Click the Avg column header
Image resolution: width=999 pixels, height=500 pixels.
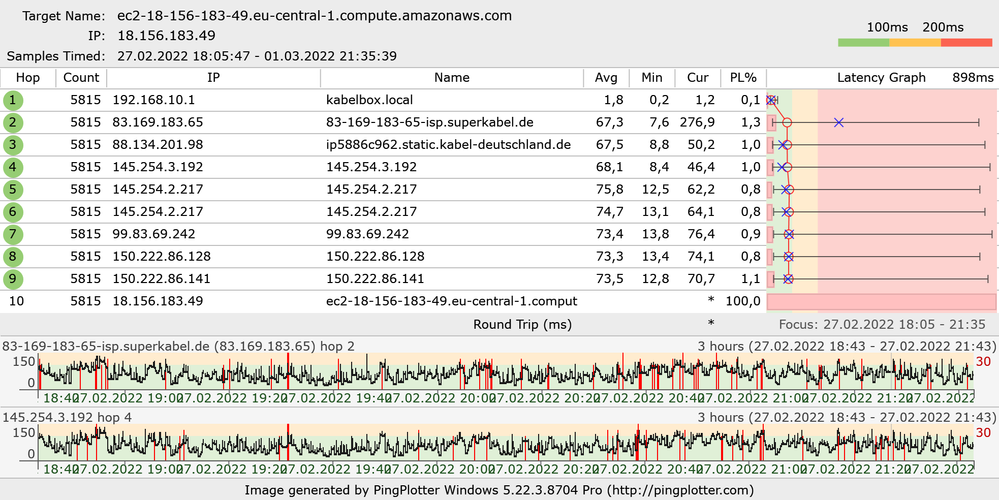tap(607, 78)
